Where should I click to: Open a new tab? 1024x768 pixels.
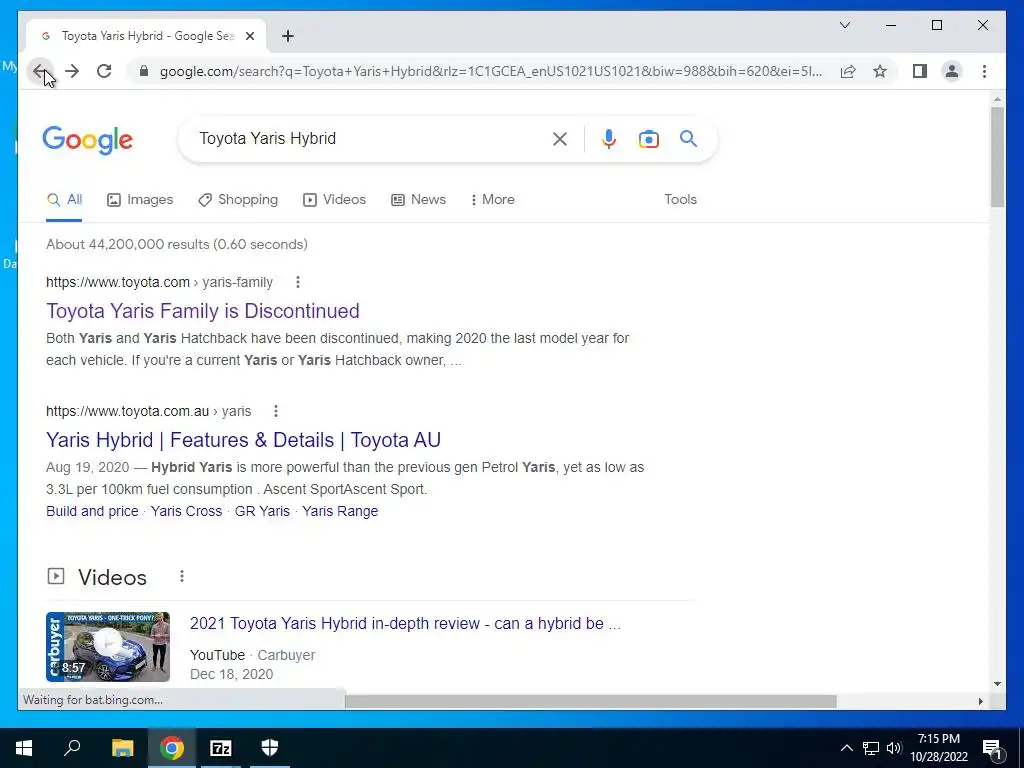(287, 37)
